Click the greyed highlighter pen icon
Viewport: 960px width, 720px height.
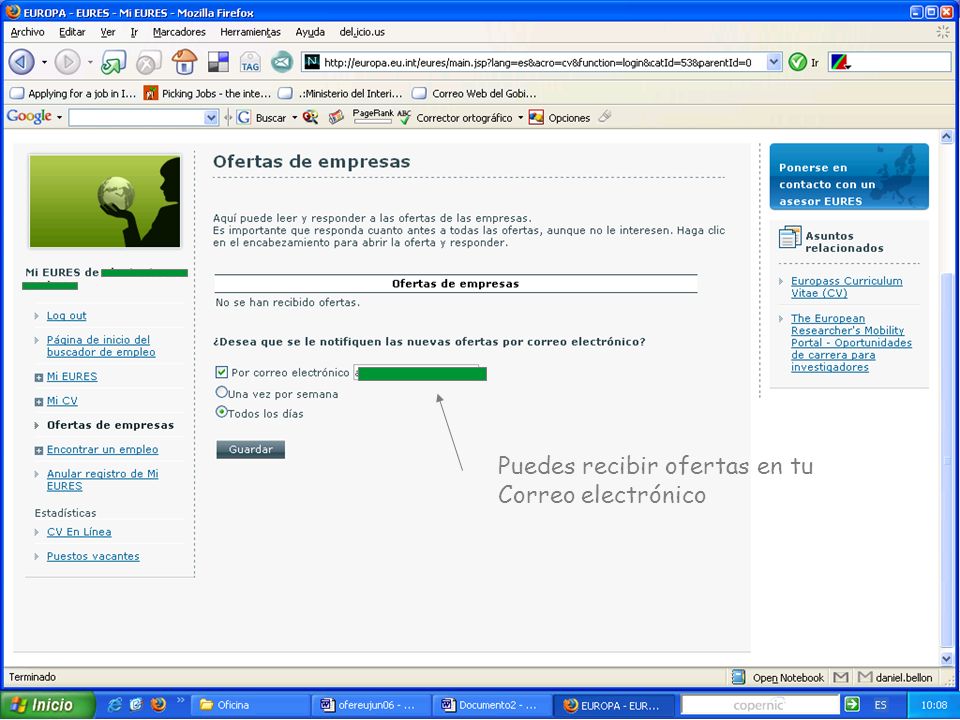(x=605, y=116)
